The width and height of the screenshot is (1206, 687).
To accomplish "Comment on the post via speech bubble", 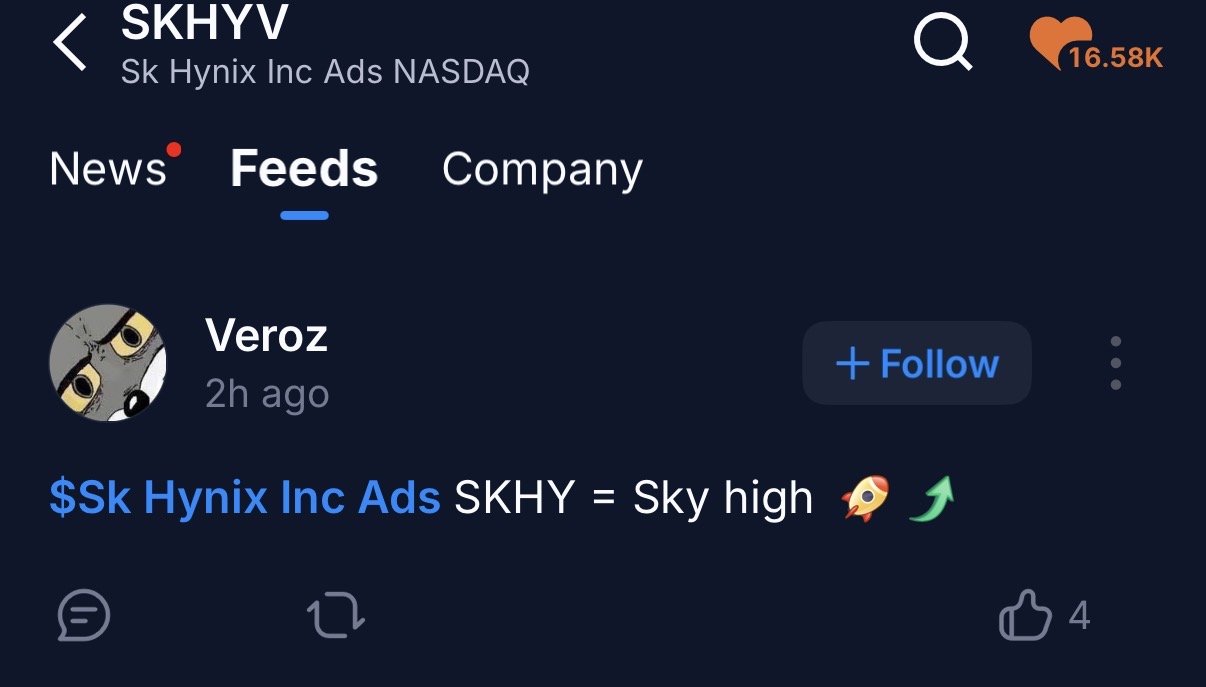I will tap(83, 616).
